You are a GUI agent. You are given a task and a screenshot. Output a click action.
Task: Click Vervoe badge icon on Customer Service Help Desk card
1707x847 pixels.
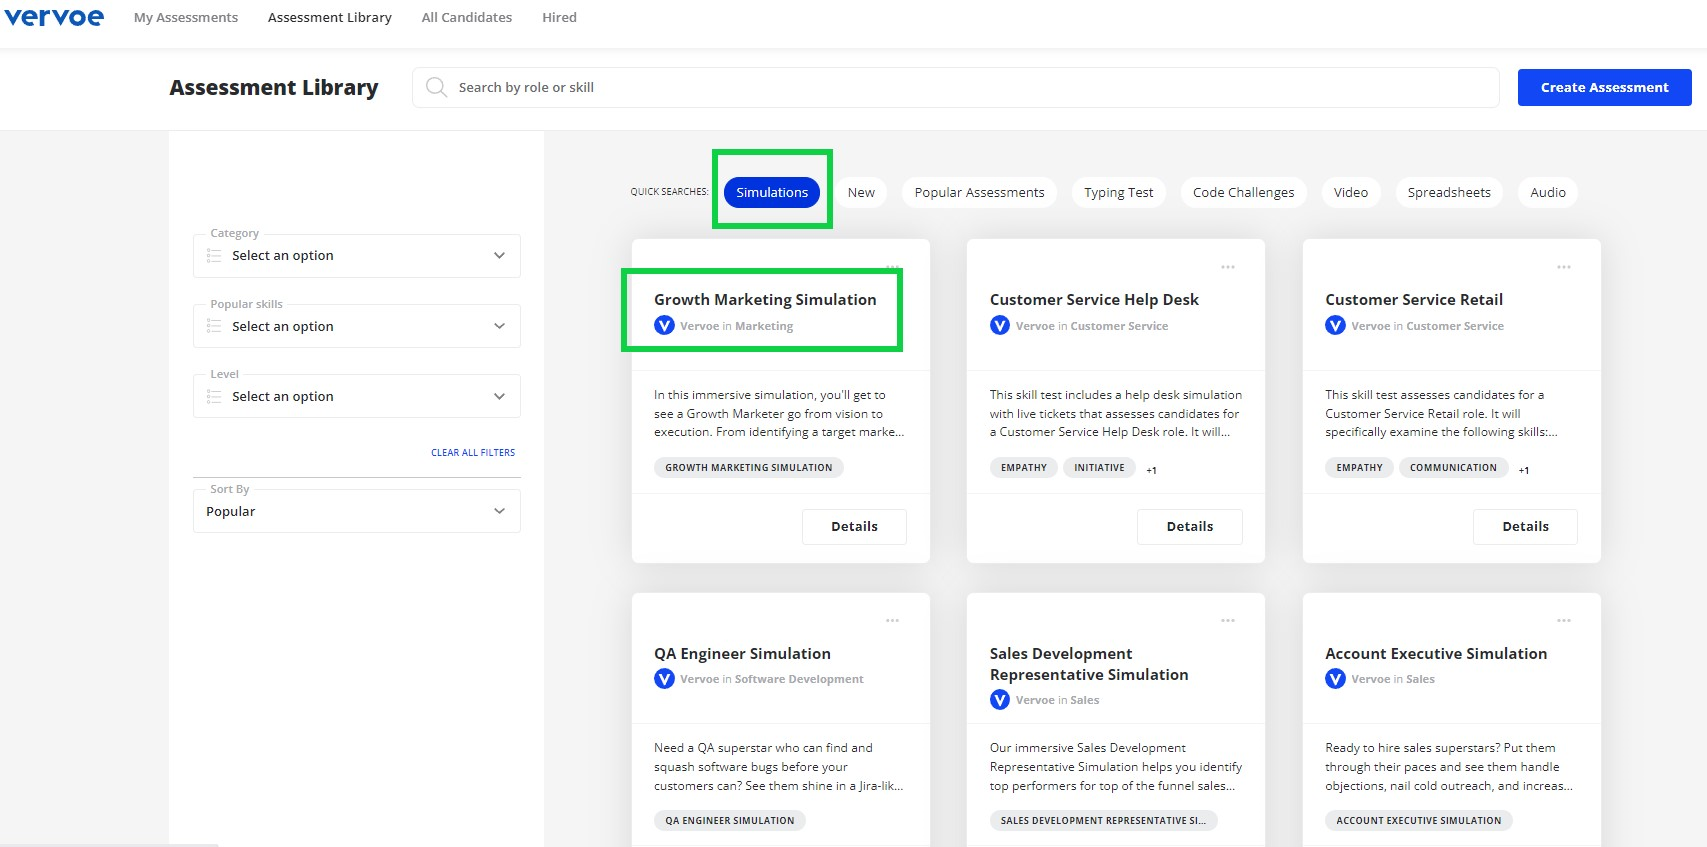click(1000, 325)
